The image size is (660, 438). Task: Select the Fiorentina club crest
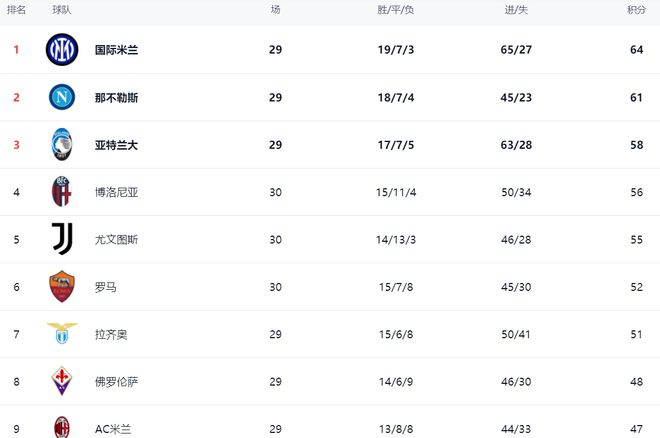tap(62, 381)
